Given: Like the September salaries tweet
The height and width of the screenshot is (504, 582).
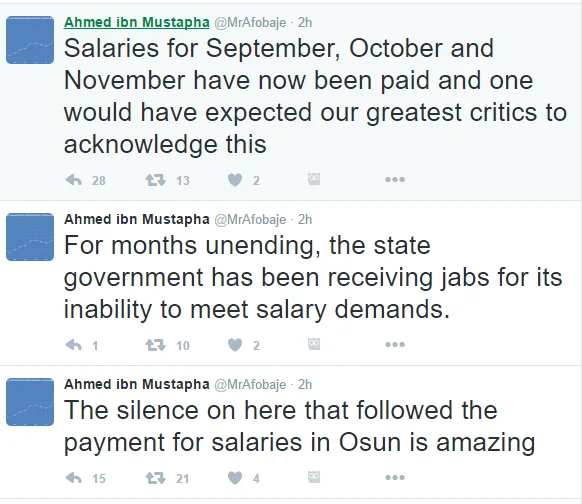Looking at the screenshot, I should point(235,180).
